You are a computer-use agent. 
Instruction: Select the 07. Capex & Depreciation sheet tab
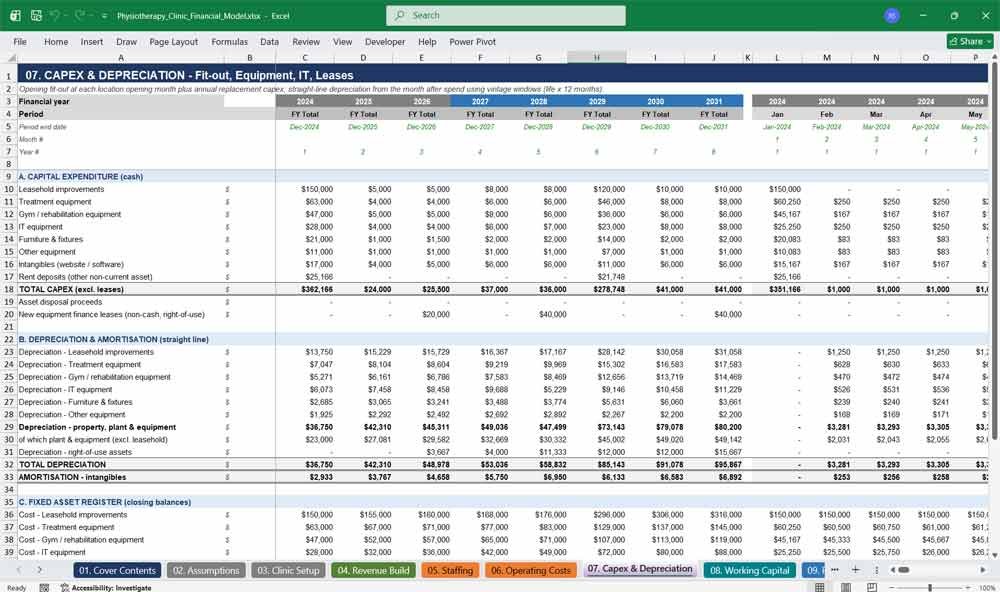pos(640,569)
